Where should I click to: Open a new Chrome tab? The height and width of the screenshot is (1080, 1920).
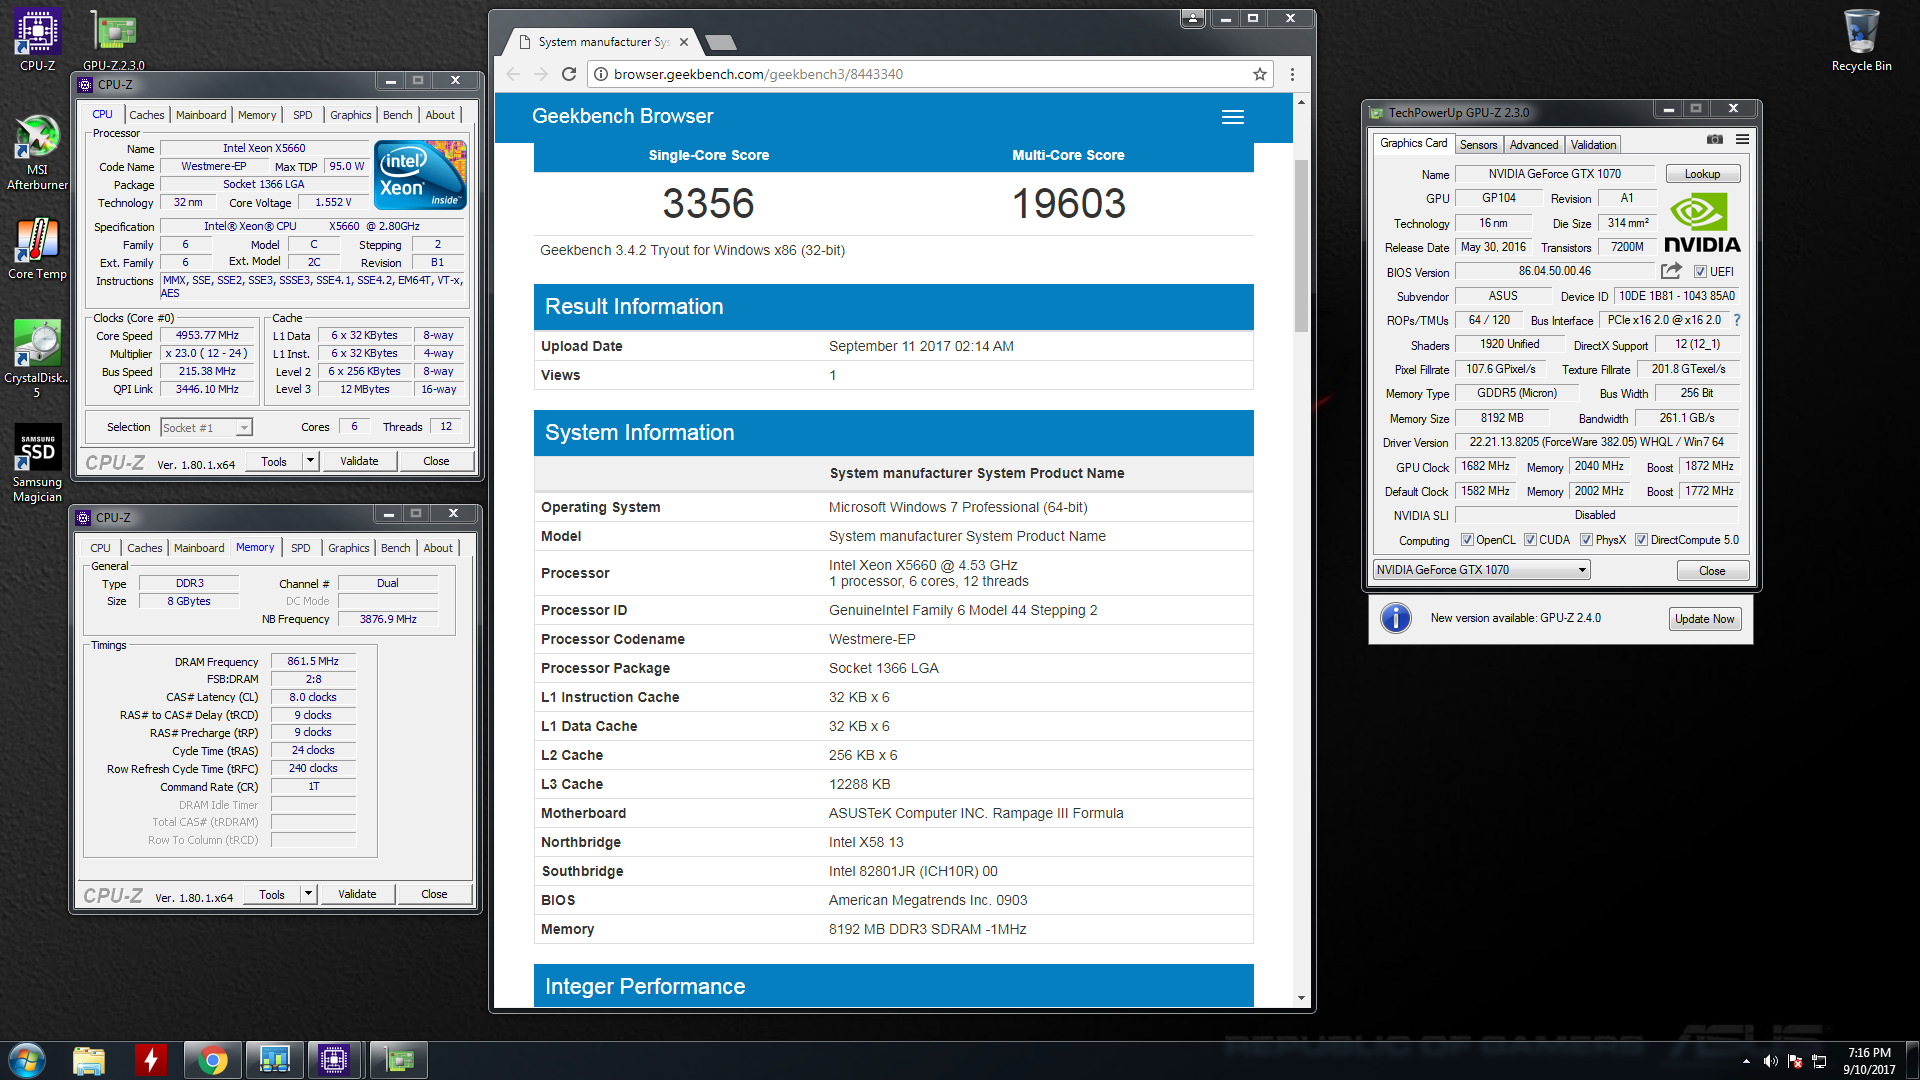click(720, 42)
